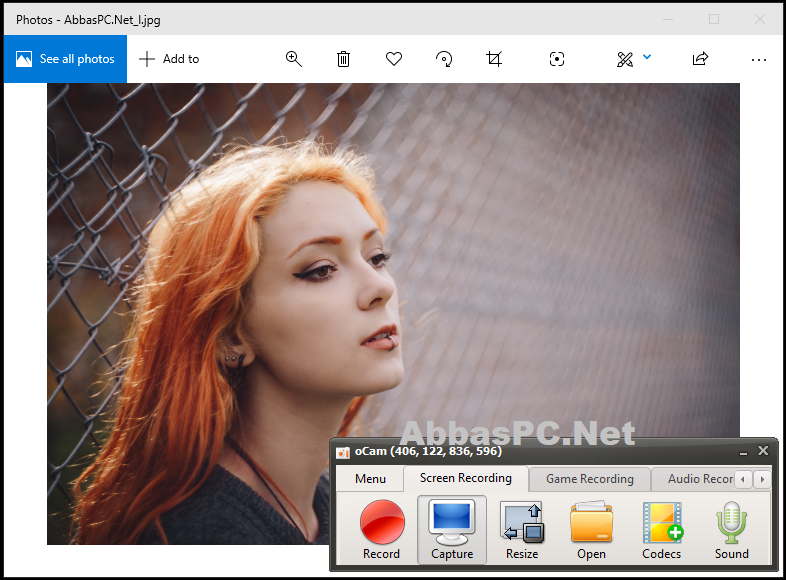
Task: Open the oCam Menu tab
Action: click(x=370, y=479)
